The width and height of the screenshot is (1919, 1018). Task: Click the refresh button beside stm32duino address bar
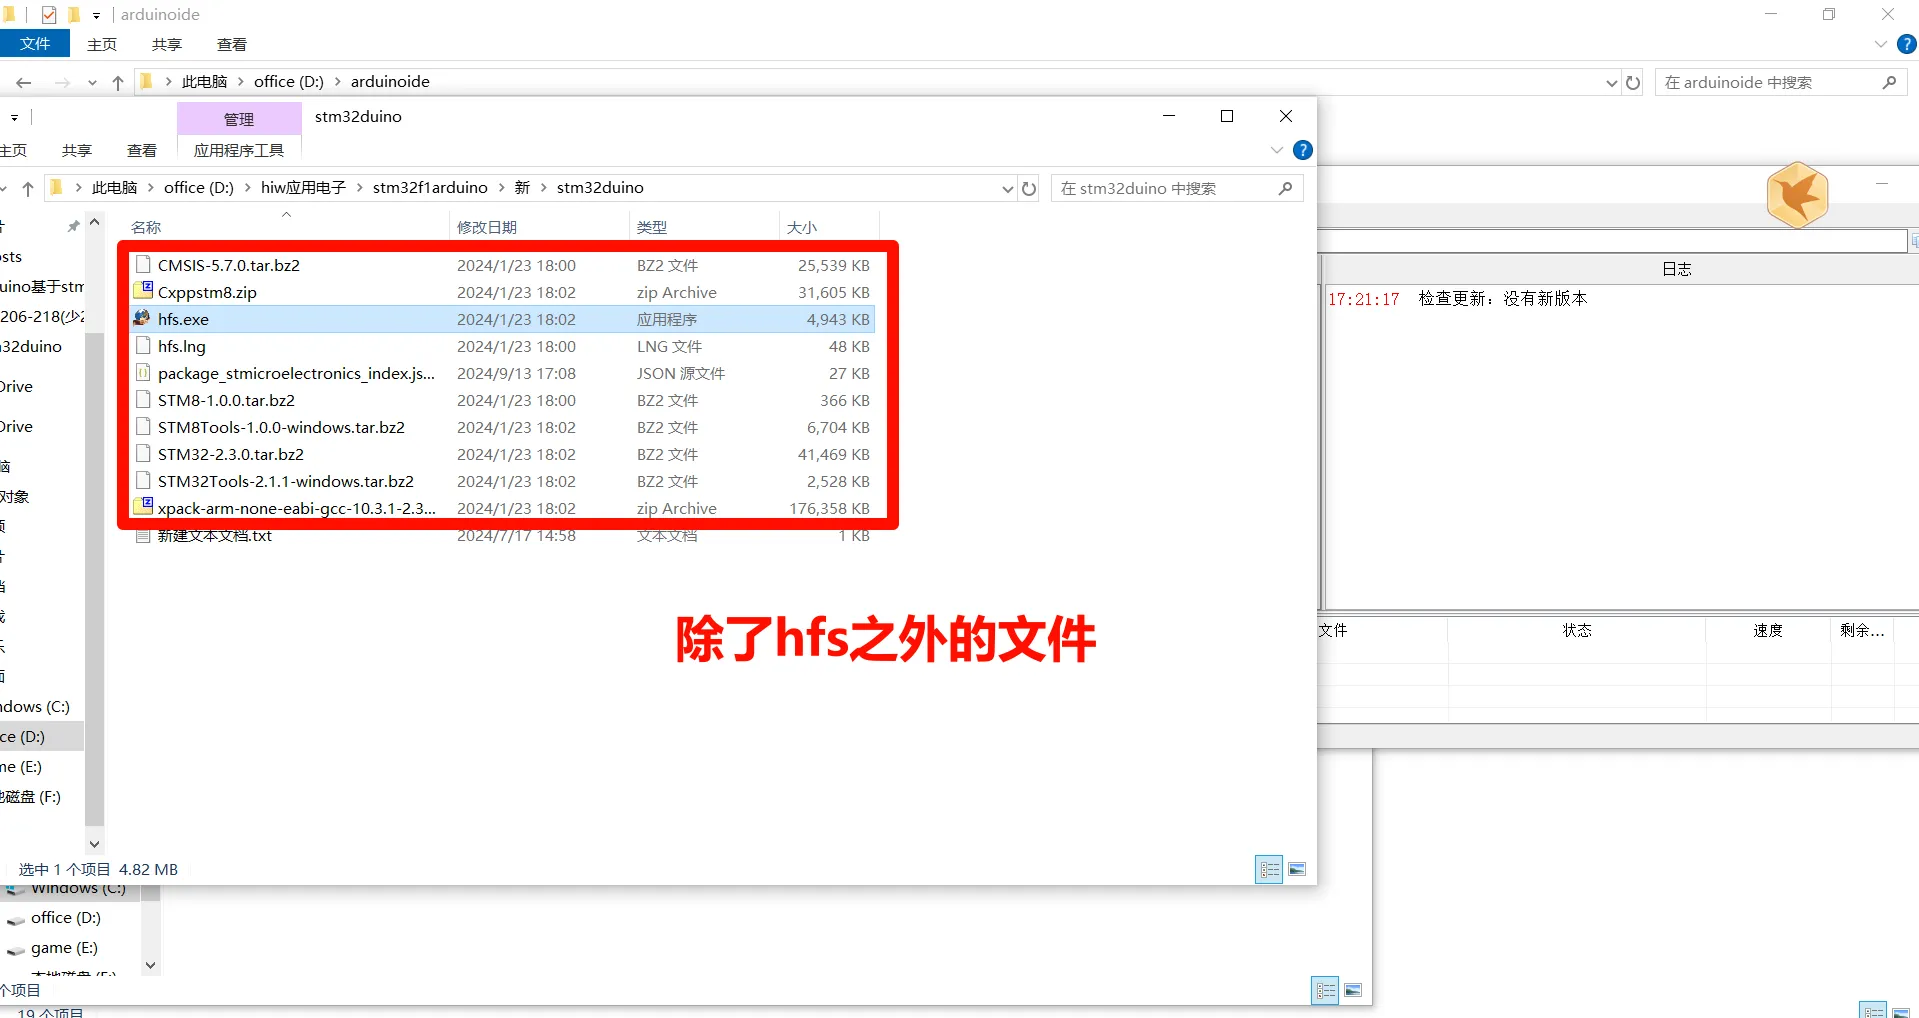[x=1029, y=188]
